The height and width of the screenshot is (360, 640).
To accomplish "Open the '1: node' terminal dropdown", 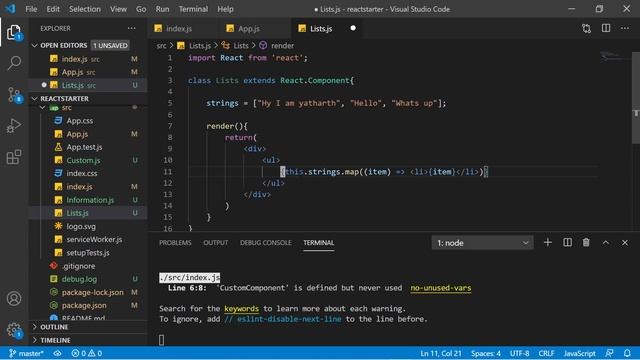I will (482, 243).
